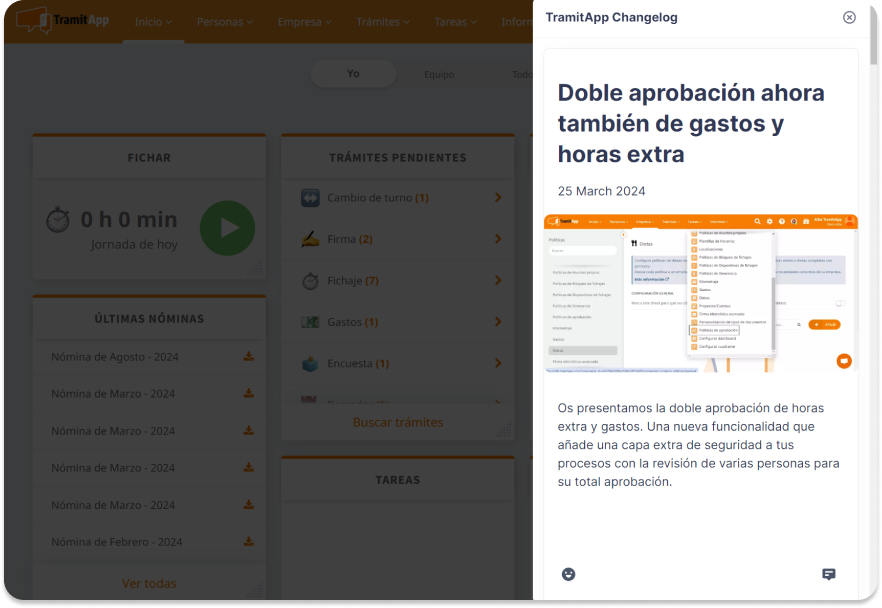Click Ver todas under Últimas Nóminas
882x608 pixels.
click(149, 583)
